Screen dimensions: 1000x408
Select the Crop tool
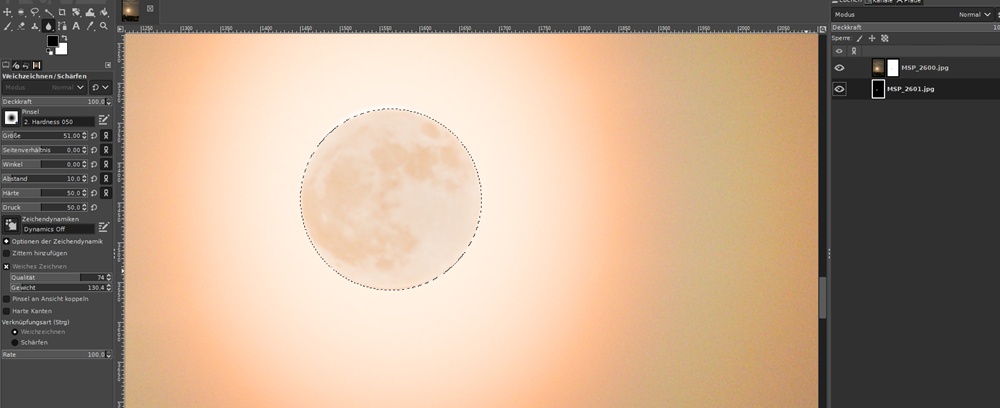(62, 12)
